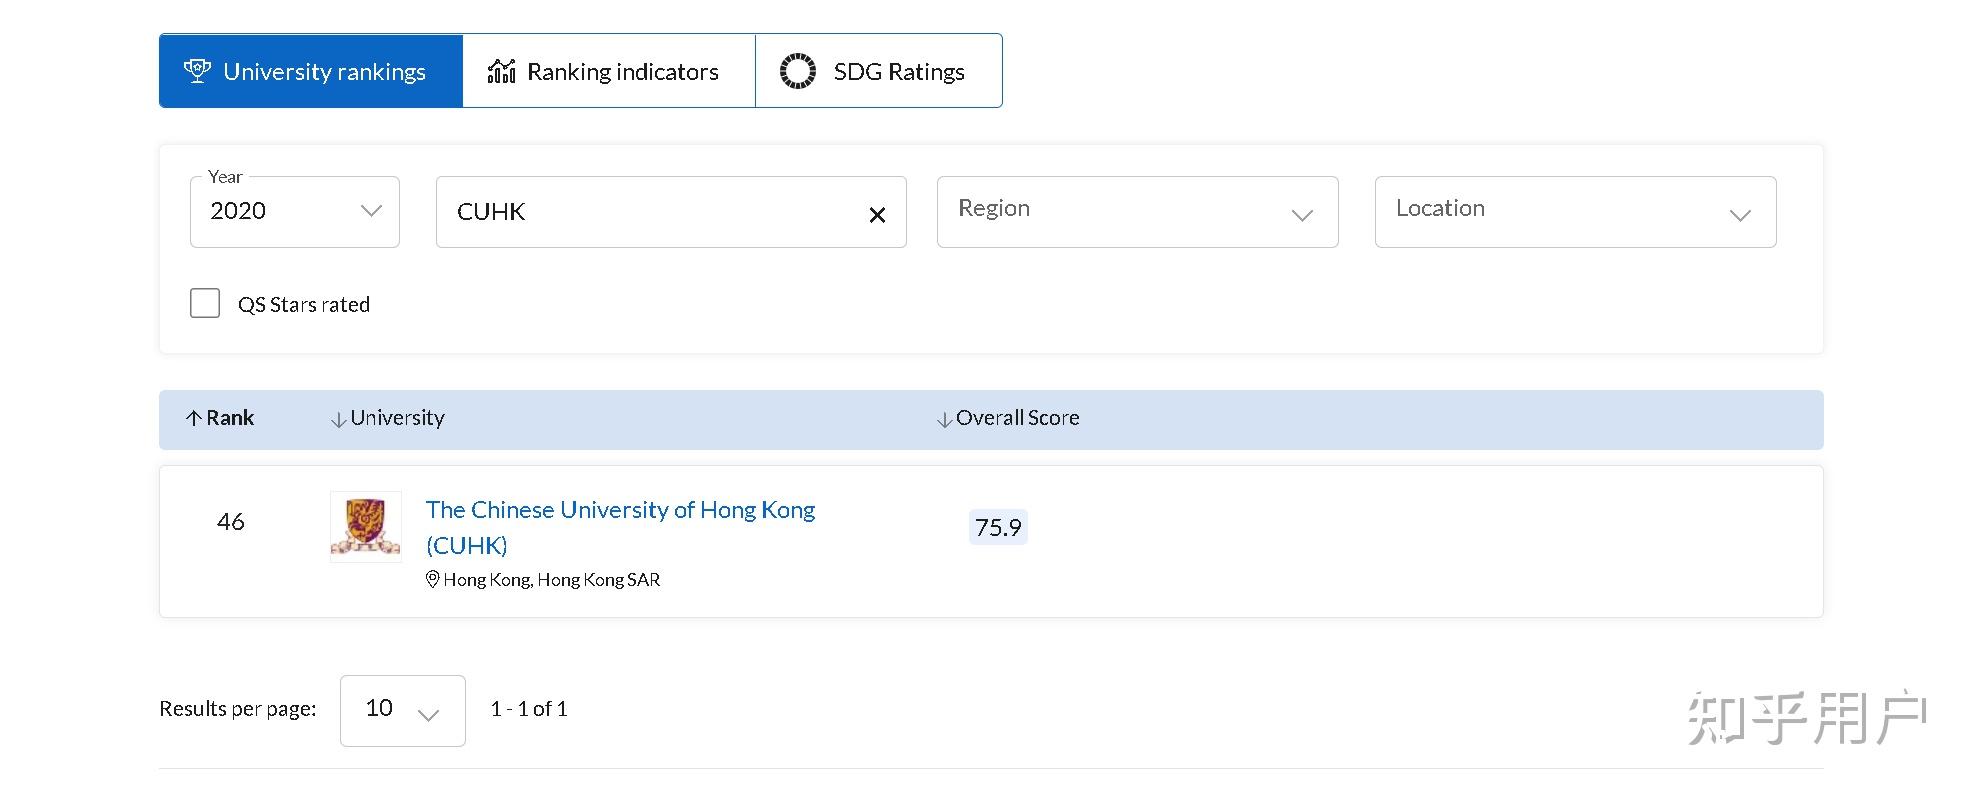Click the SDG color wheel icon
The image size is (1984, 786).
(x=798, y=71)
